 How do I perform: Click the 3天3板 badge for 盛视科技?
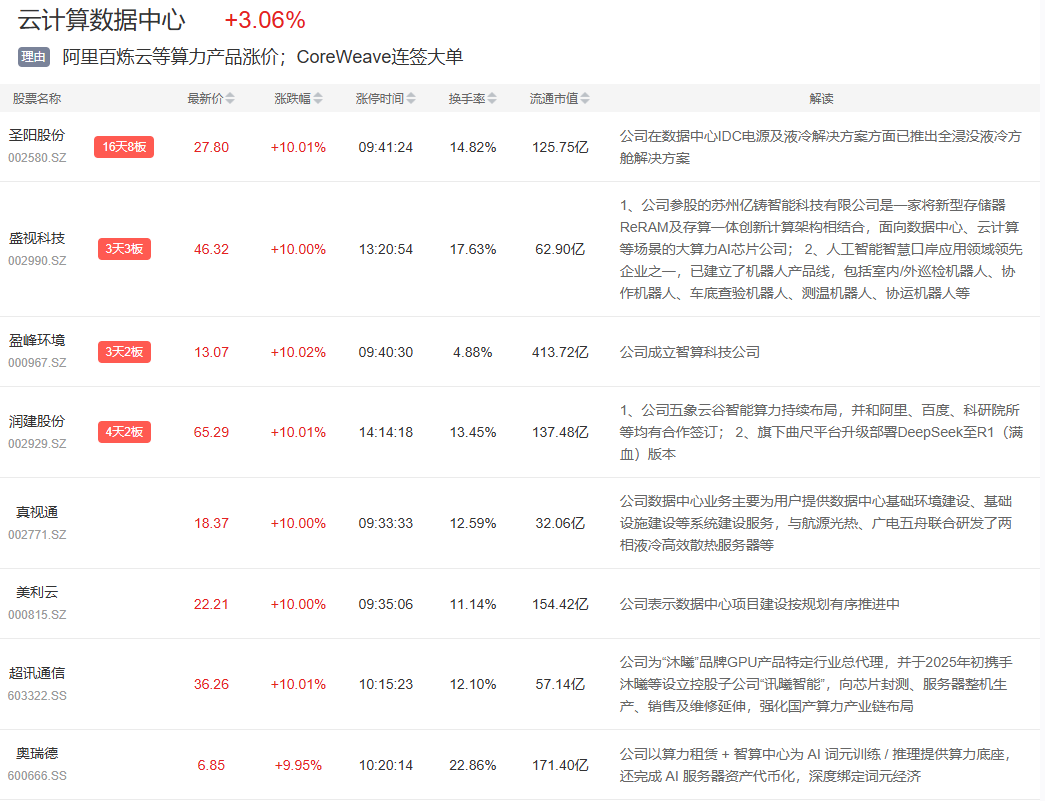(x=124, y=249)
